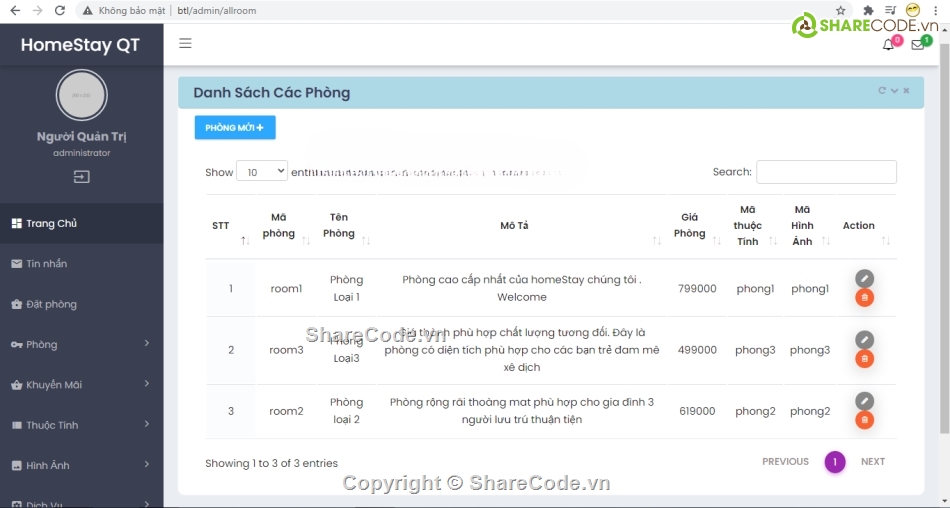950x508 pixels.
Task: Click the Phòng Loại 1 name cell
Action: point(347,289)
